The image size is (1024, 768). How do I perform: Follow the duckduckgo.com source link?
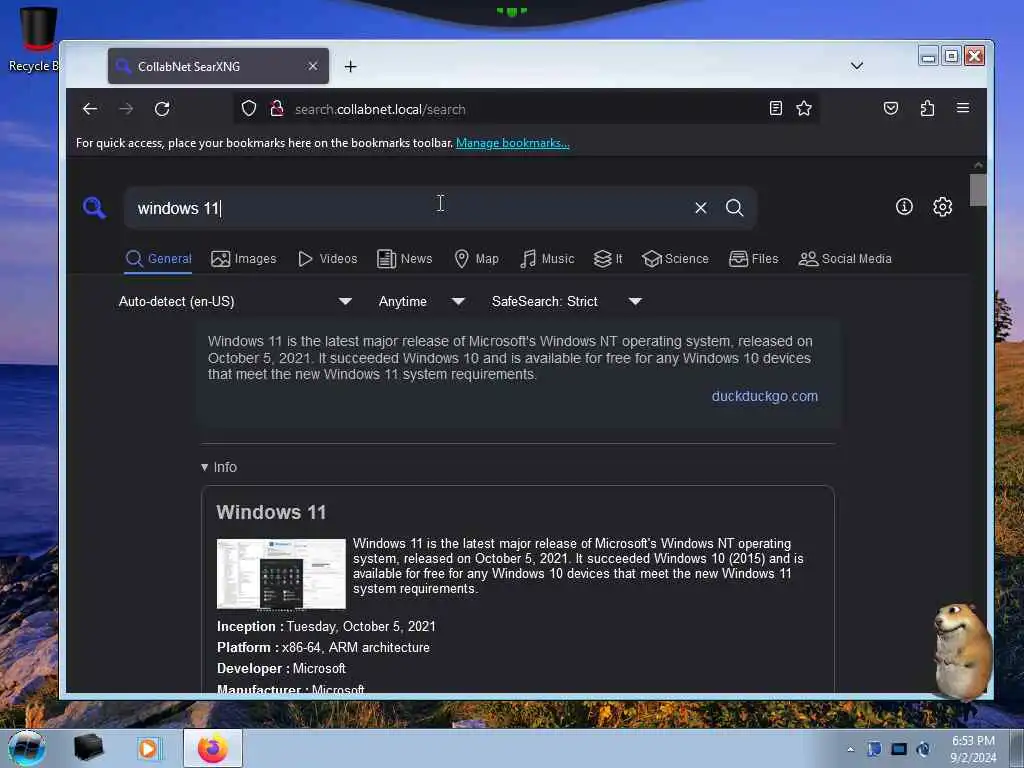[765, 396]
